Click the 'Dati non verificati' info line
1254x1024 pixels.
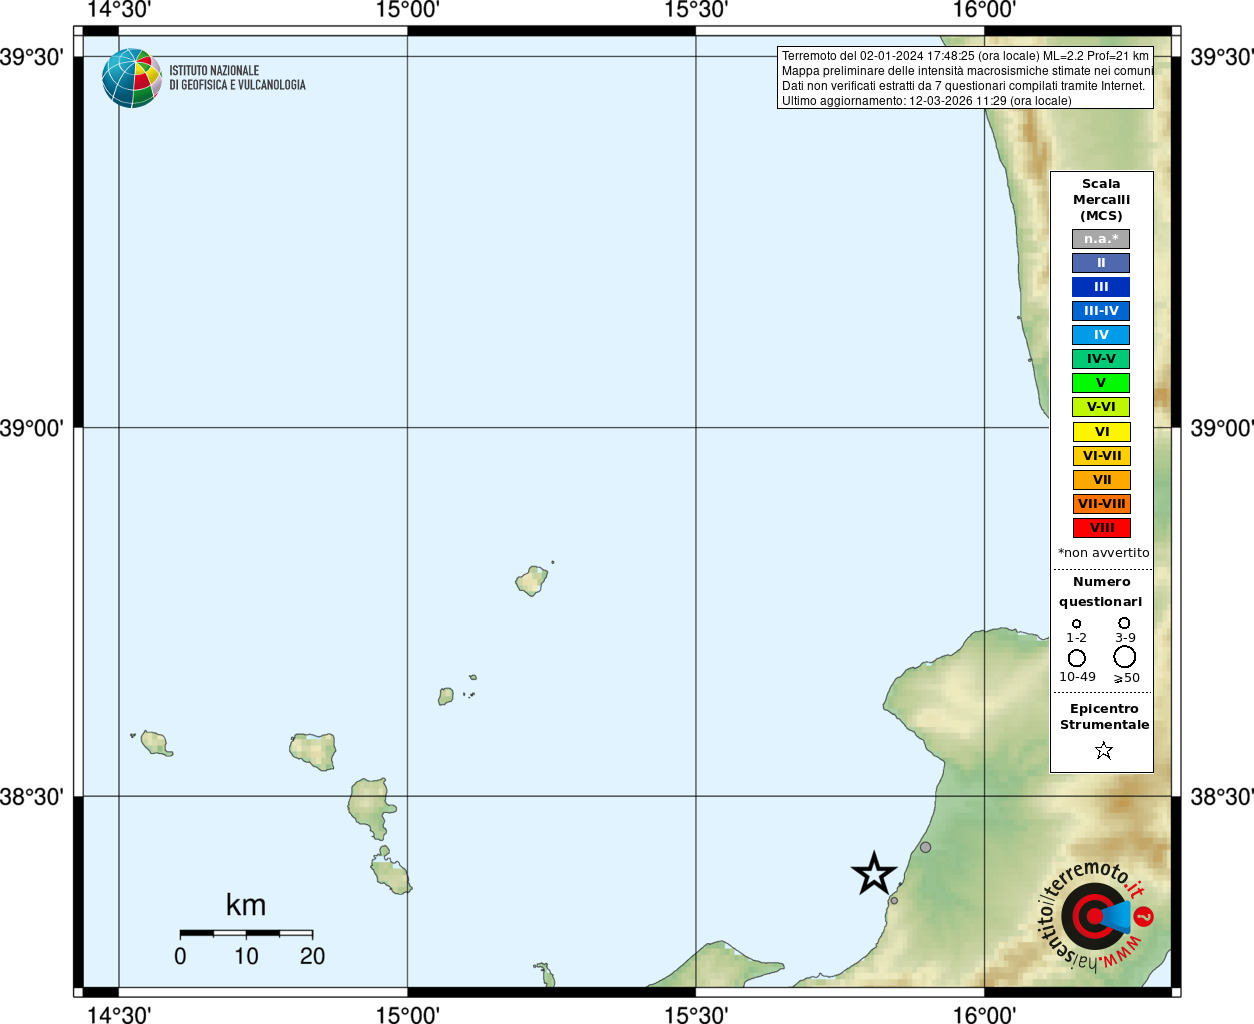963,86
